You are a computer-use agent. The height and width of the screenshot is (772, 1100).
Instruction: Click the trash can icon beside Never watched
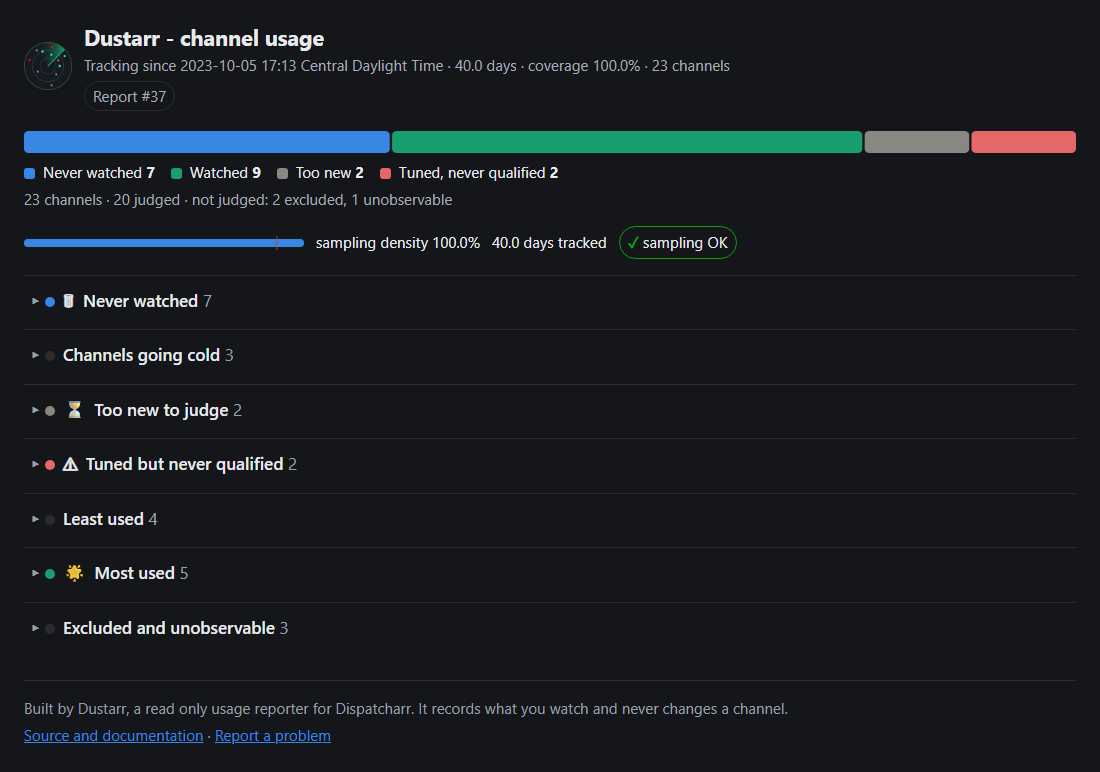coord(68,301)
